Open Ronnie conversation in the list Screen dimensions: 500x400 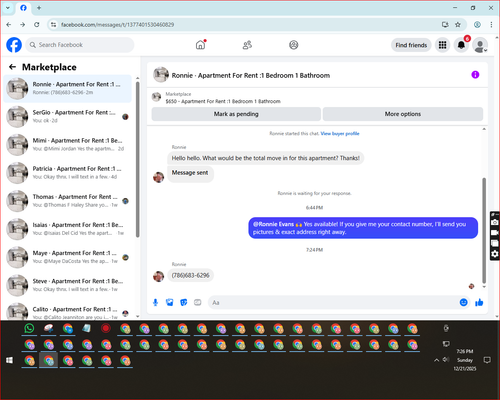(x=68, y=88)
